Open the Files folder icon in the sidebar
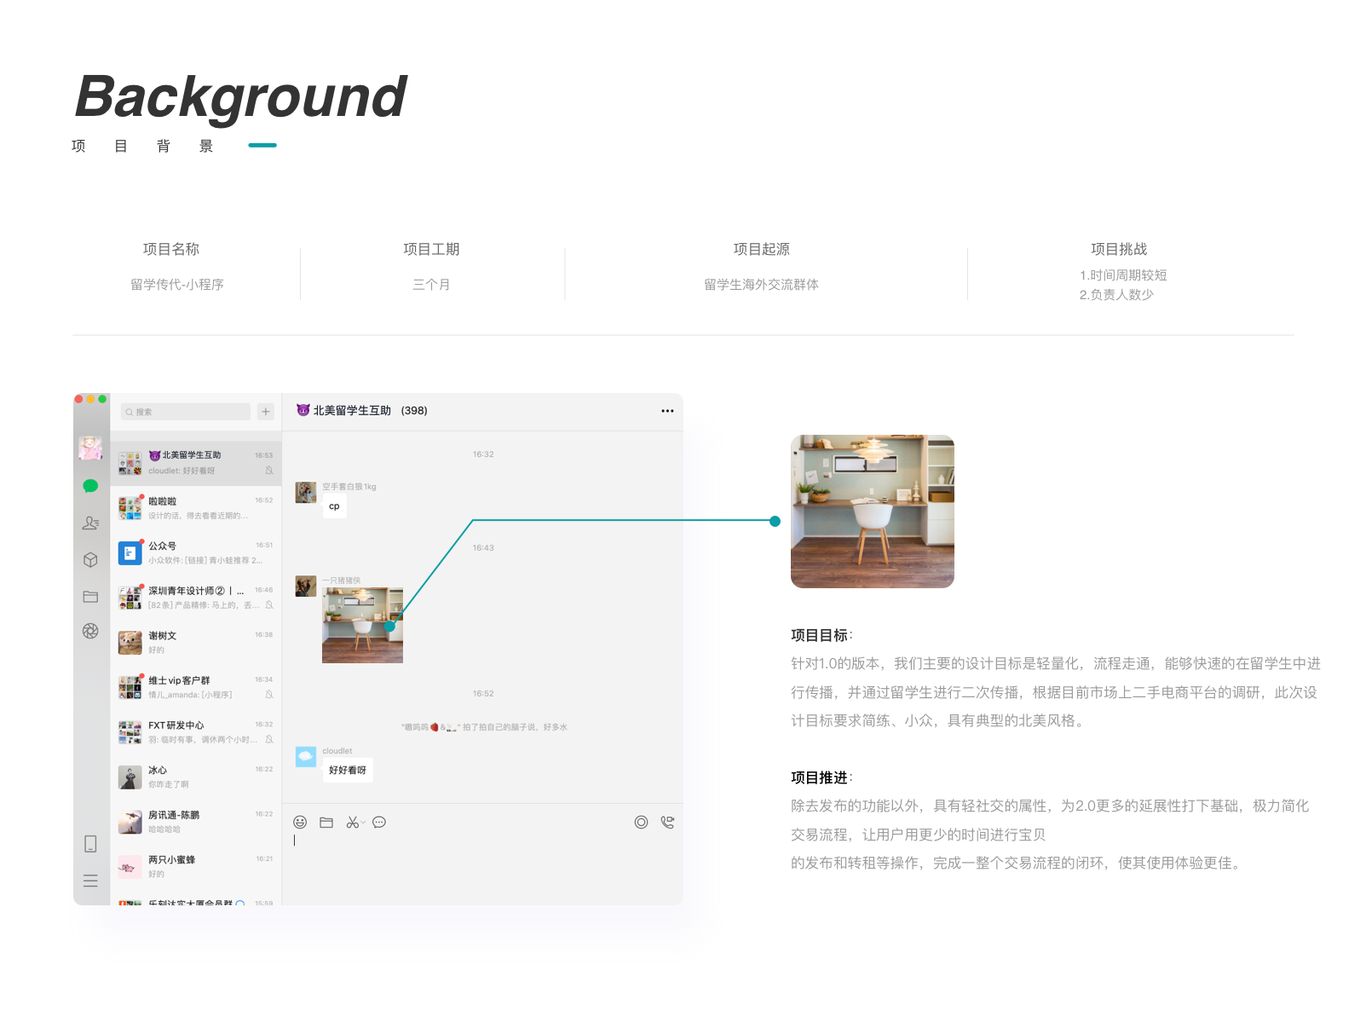 tap(90, 597)
